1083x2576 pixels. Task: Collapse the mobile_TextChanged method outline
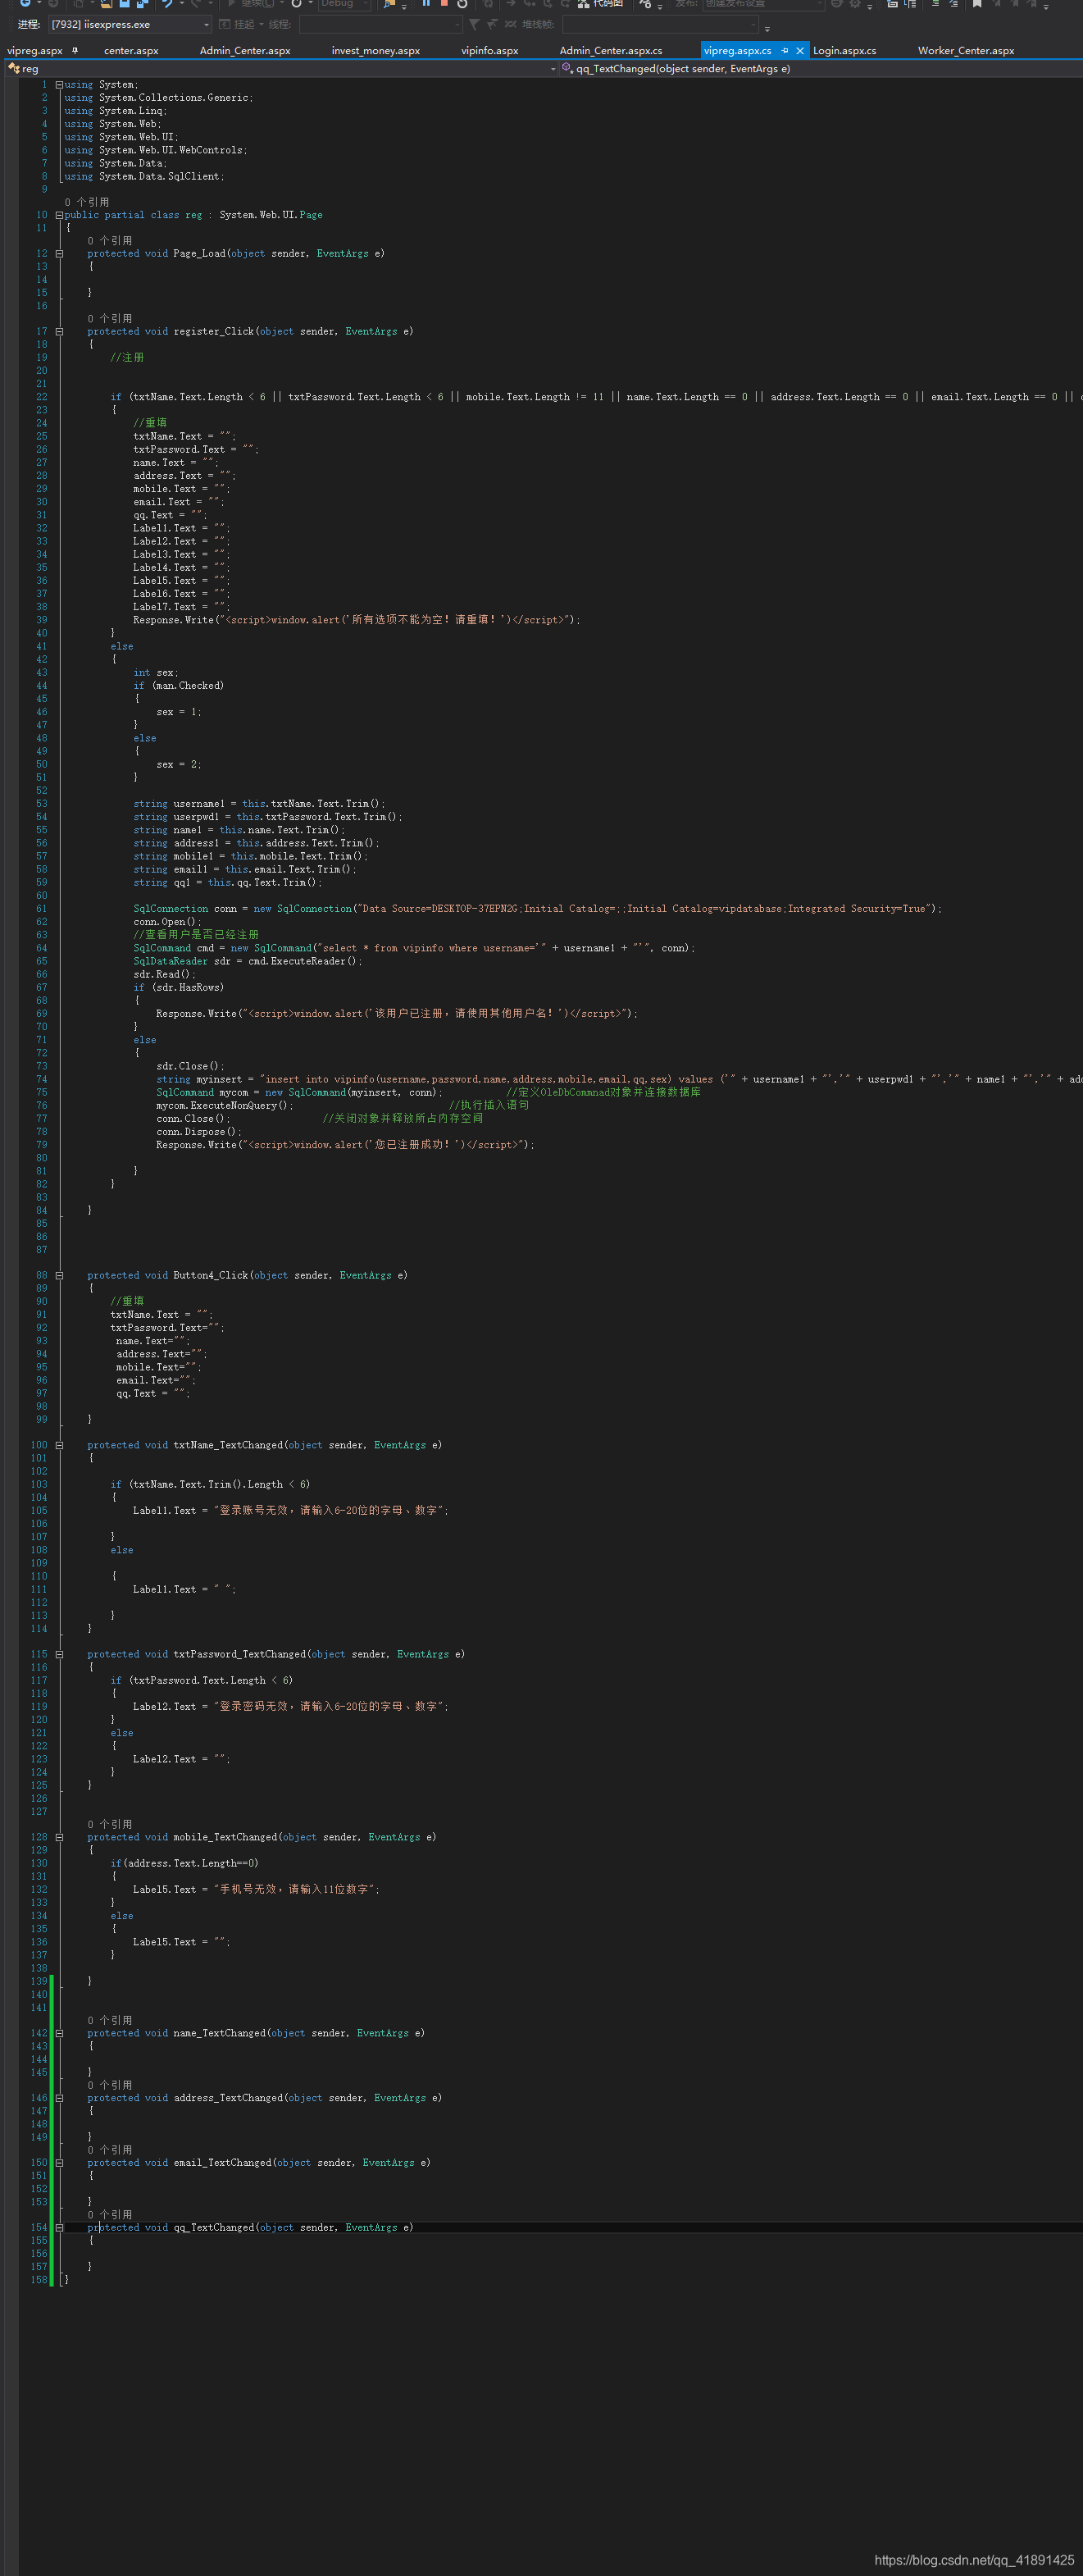click(59, 1838)
